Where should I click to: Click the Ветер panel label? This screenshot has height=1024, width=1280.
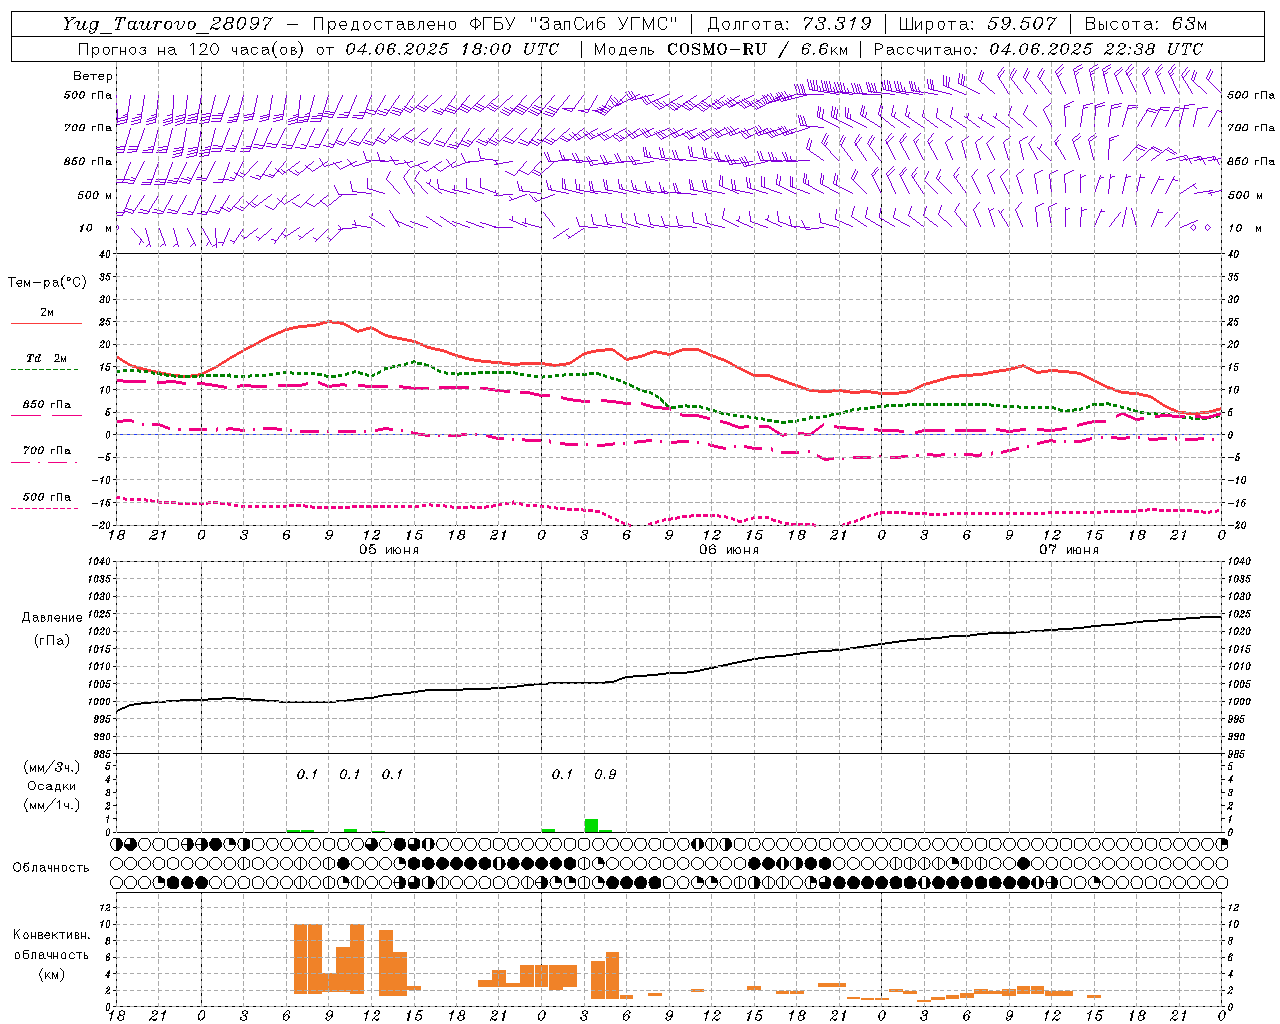coord(93,76)
